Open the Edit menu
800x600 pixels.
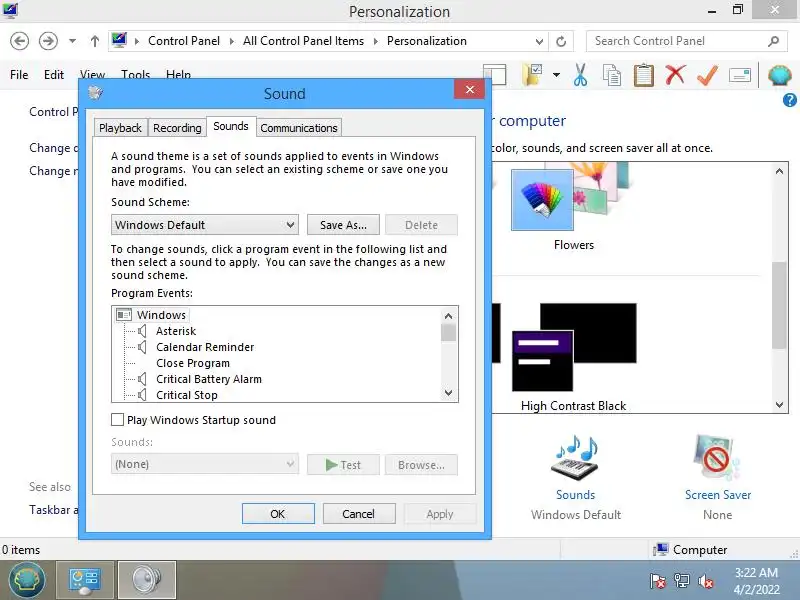click(54, 75)
